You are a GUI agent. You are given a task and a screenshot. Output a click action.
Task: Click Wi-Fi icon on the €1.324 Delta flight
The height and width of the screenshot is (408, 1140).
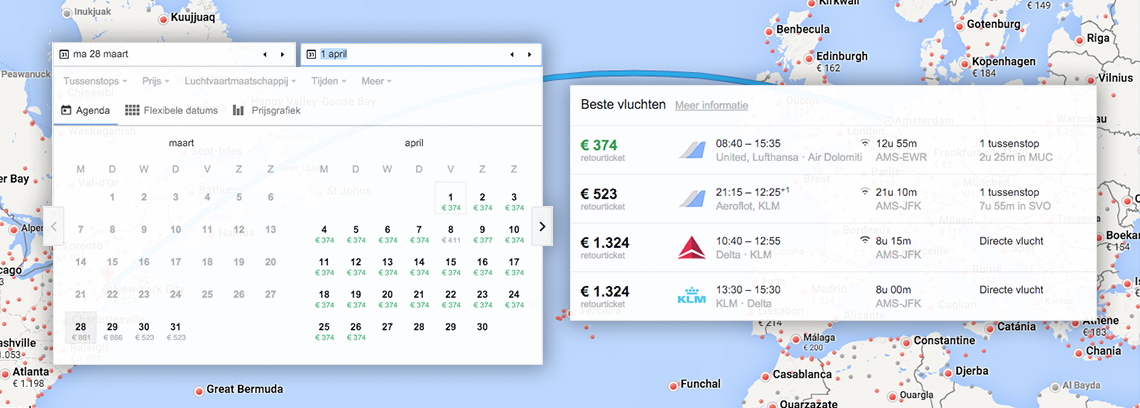865,241
